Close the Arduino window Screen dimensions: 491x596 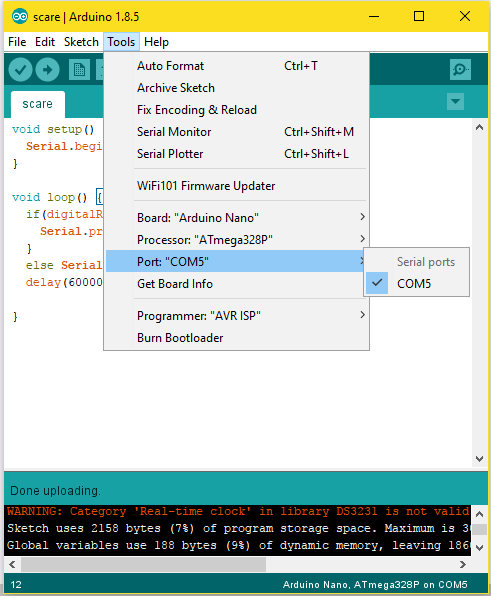click(x=465, y=16)
